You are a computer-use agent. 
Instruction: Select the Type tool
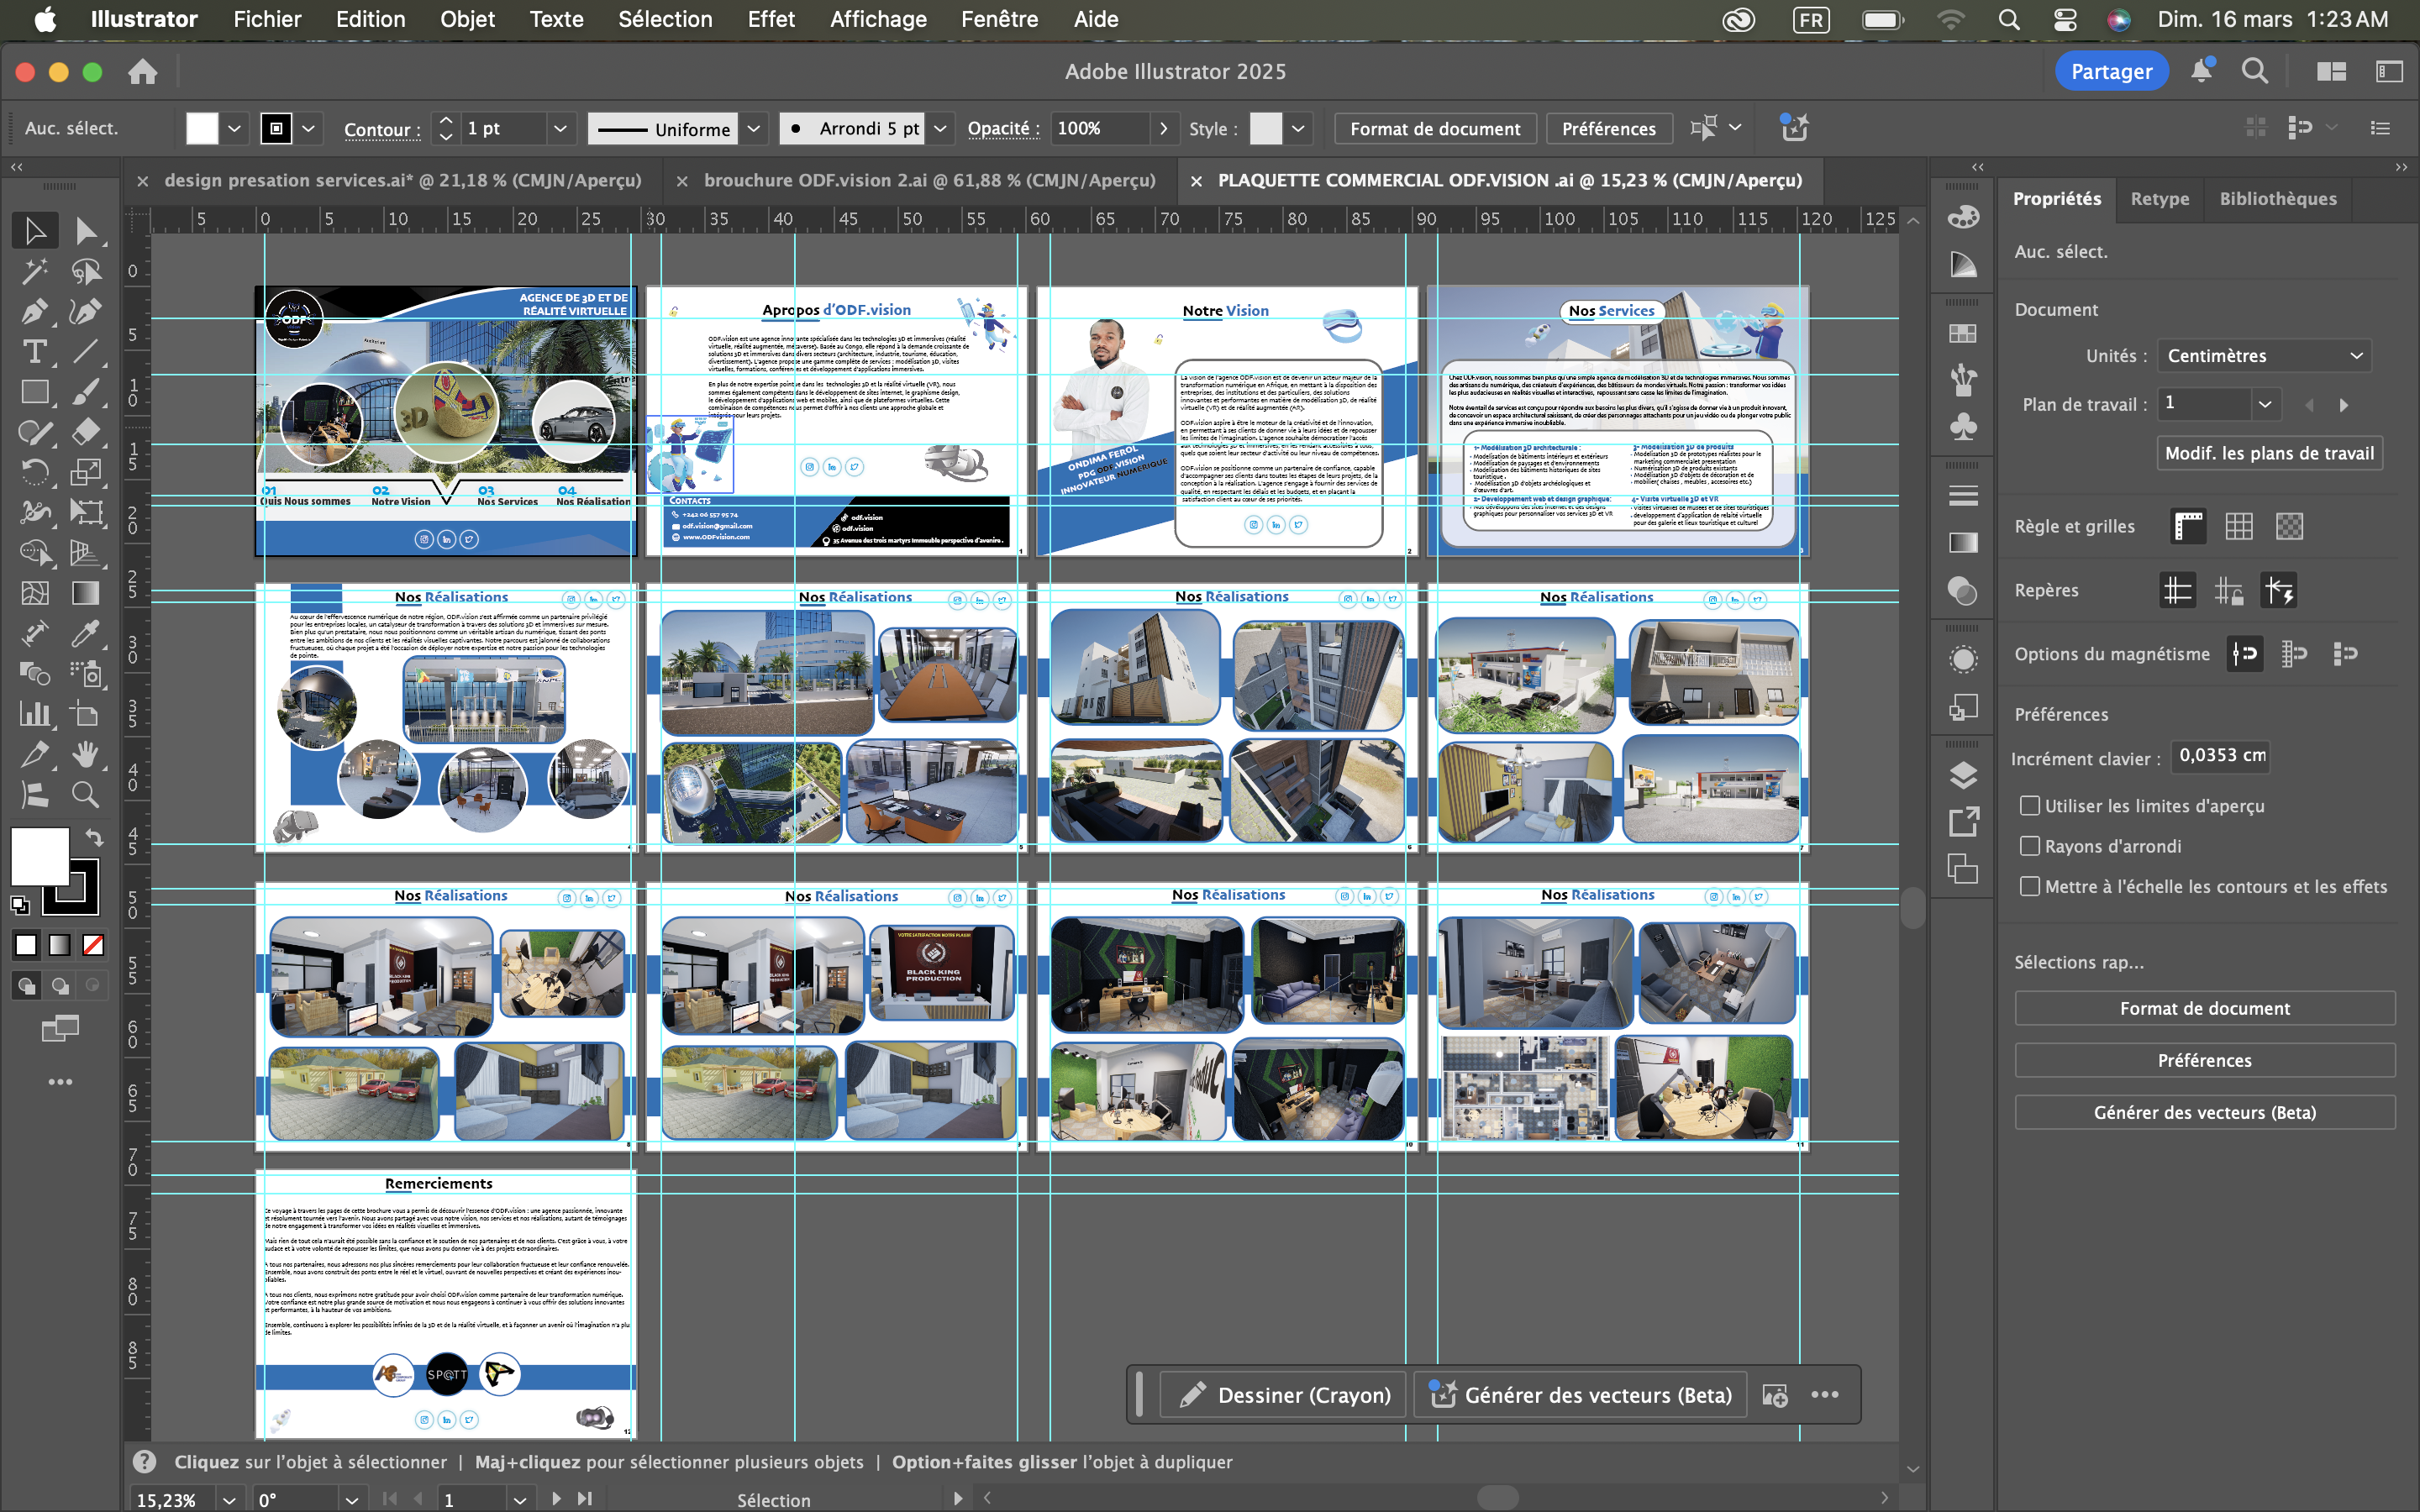[35, 351]
